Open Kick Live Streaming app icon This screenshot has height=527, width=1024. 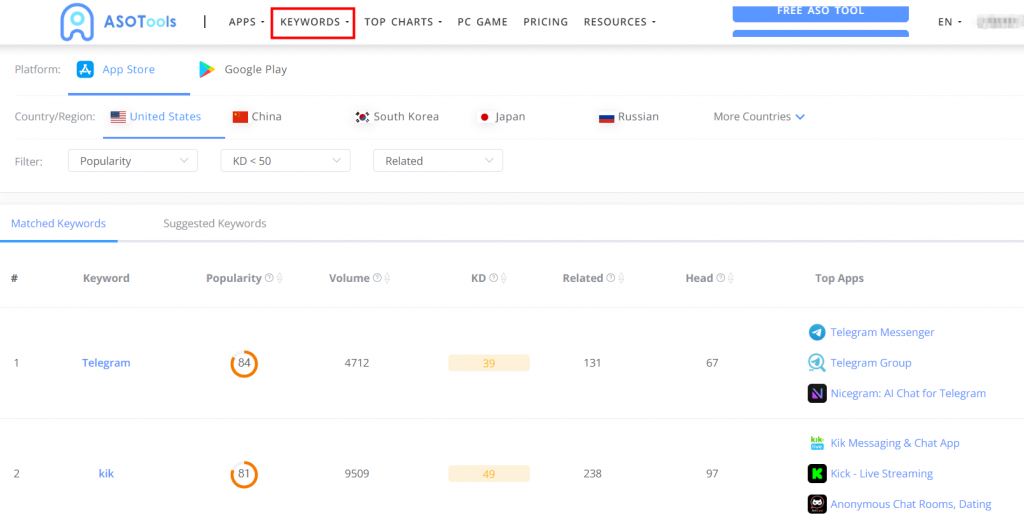[817, 474]
